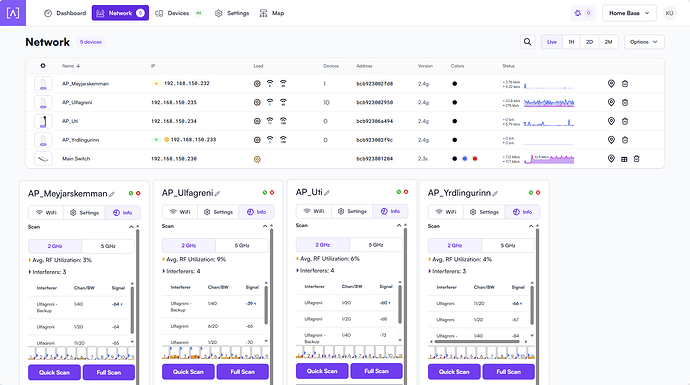Click map pin icon for AP_Ulfagreni row
This screenshot has height=385, width=690.
[x=611, y=102]
